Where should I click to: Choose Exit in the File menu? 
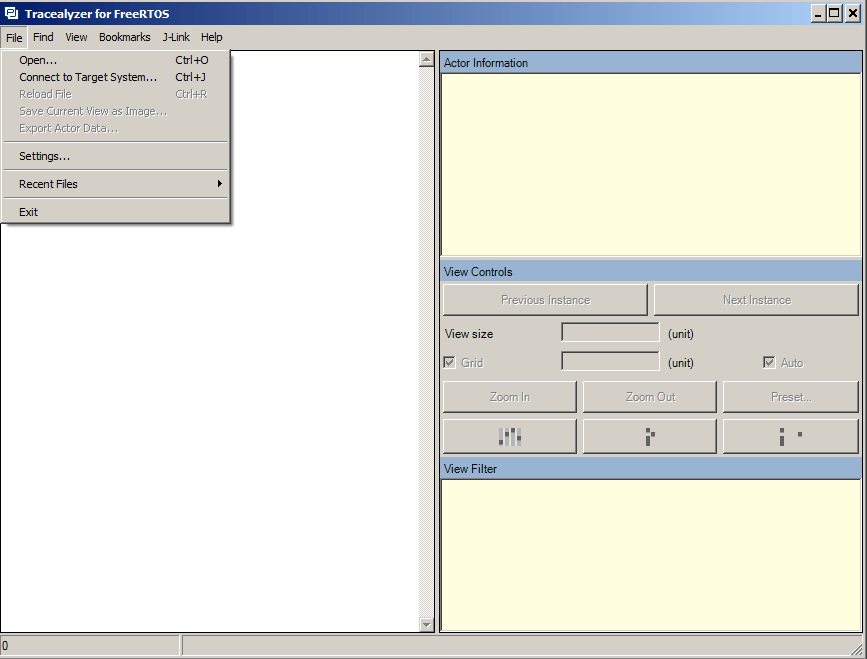coord(116,212)
